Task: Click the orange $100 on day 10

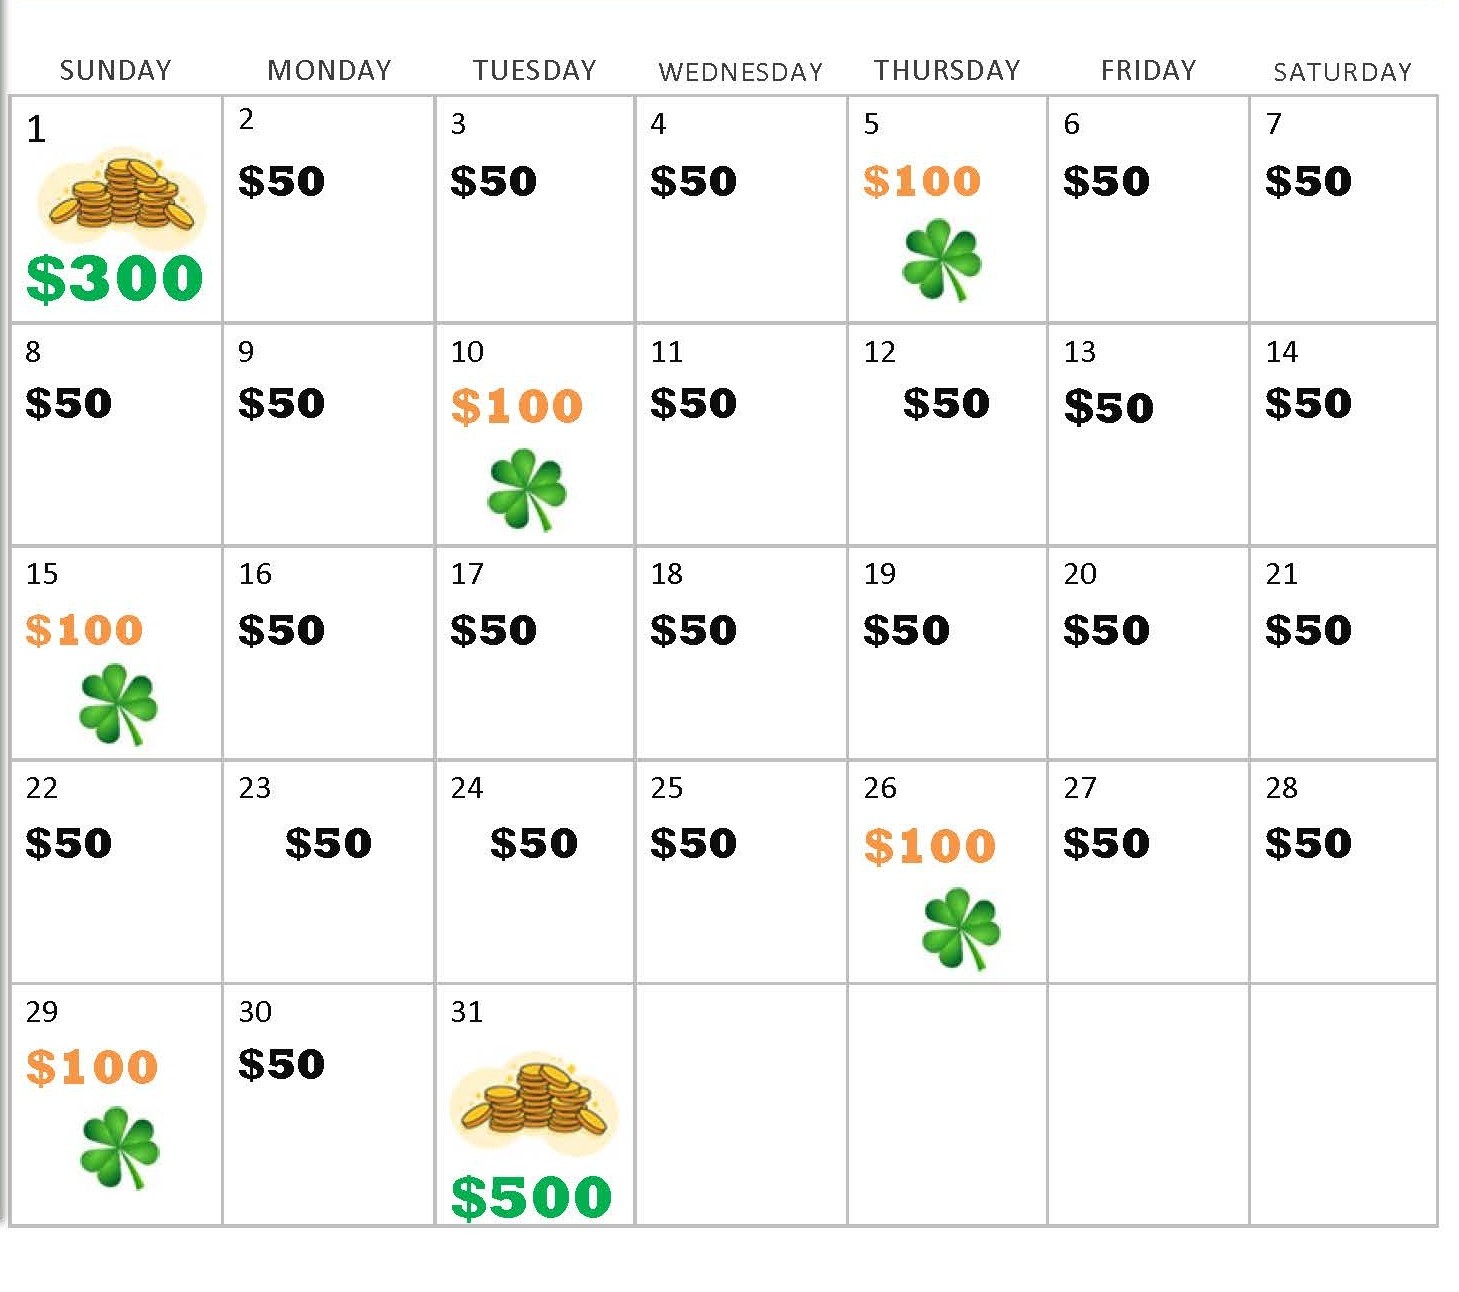Action: coord(516,406)
